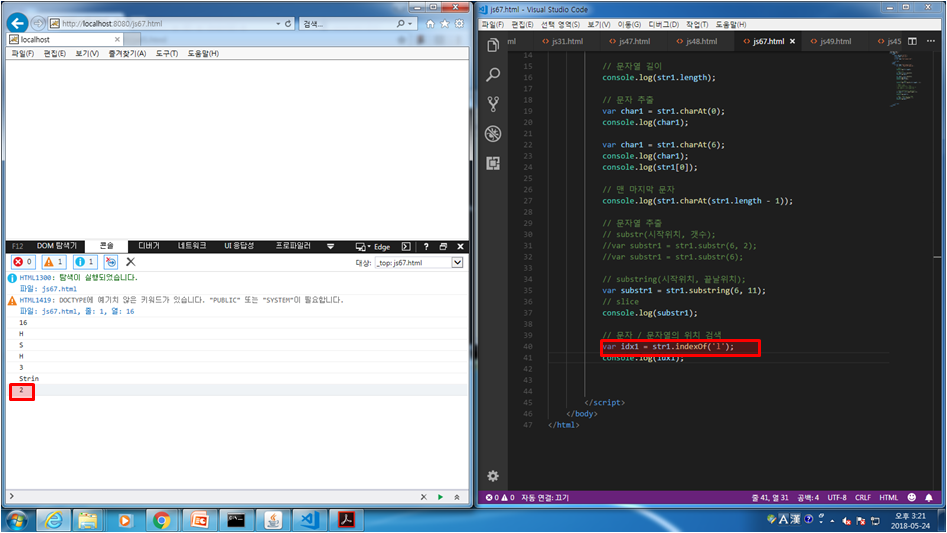Switch to 프로파일러 tab
The image size is (947, 533).
293,246
